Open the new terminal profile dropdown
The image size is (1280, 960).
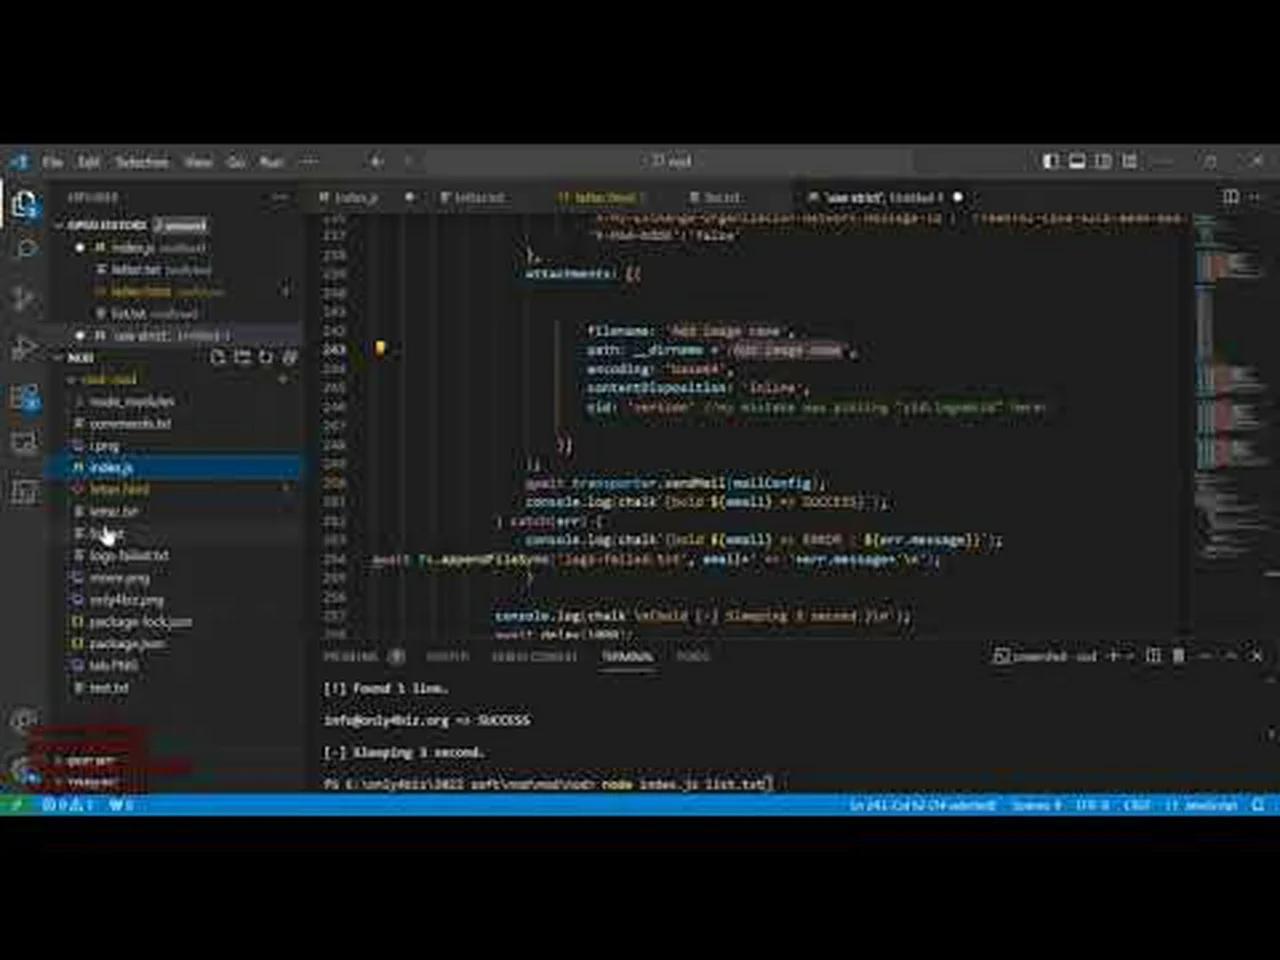(1129, 657)
